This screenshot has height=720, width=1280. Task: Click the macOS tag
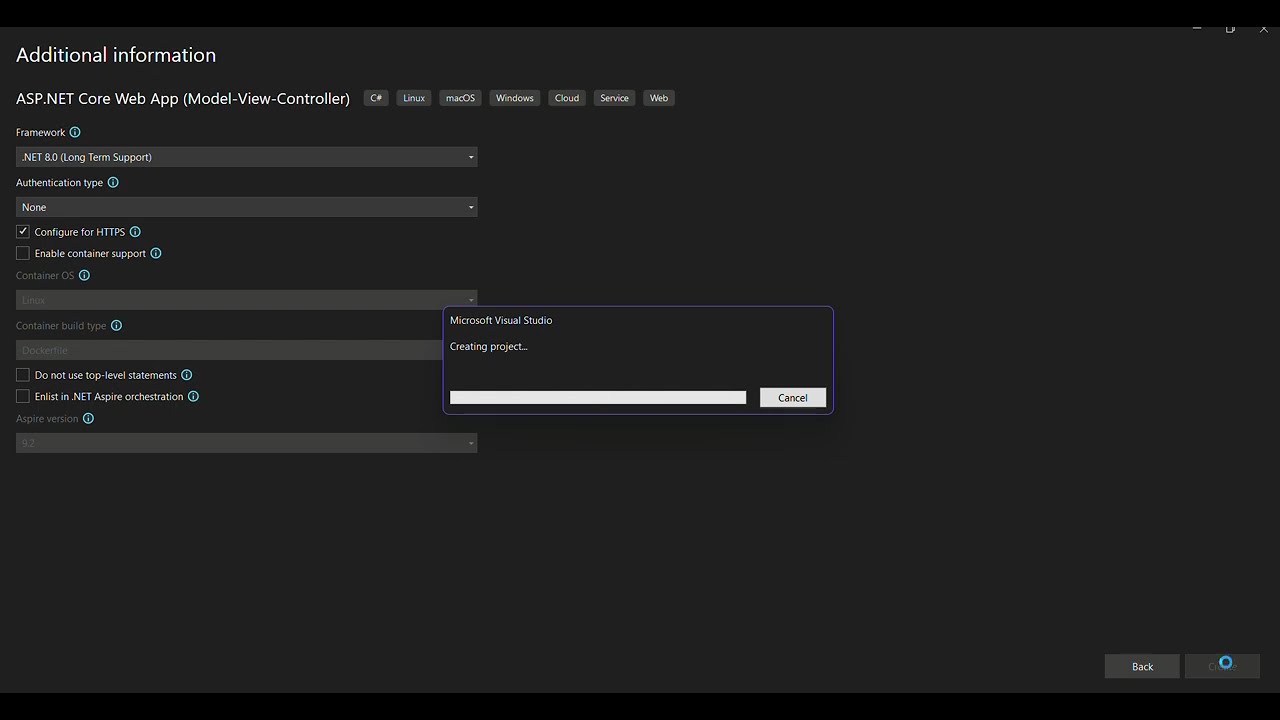pyautogui.click(x=460, y=98)
